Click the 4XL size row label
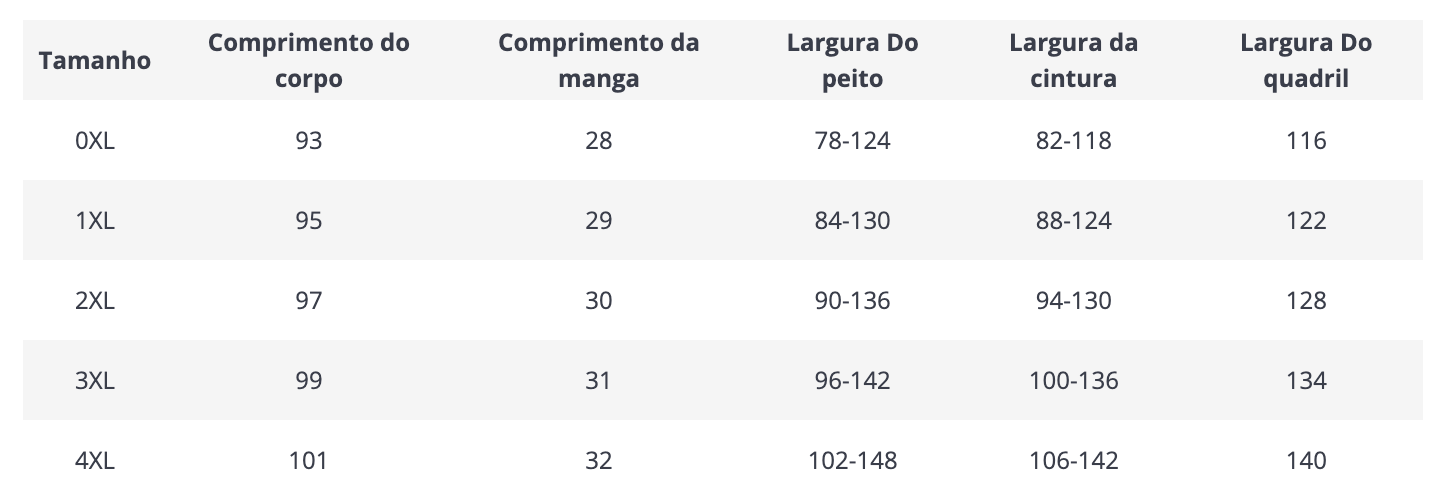The height and width of the screenshot is (504, 1450). pyautogui.click(x=95, y=461)
